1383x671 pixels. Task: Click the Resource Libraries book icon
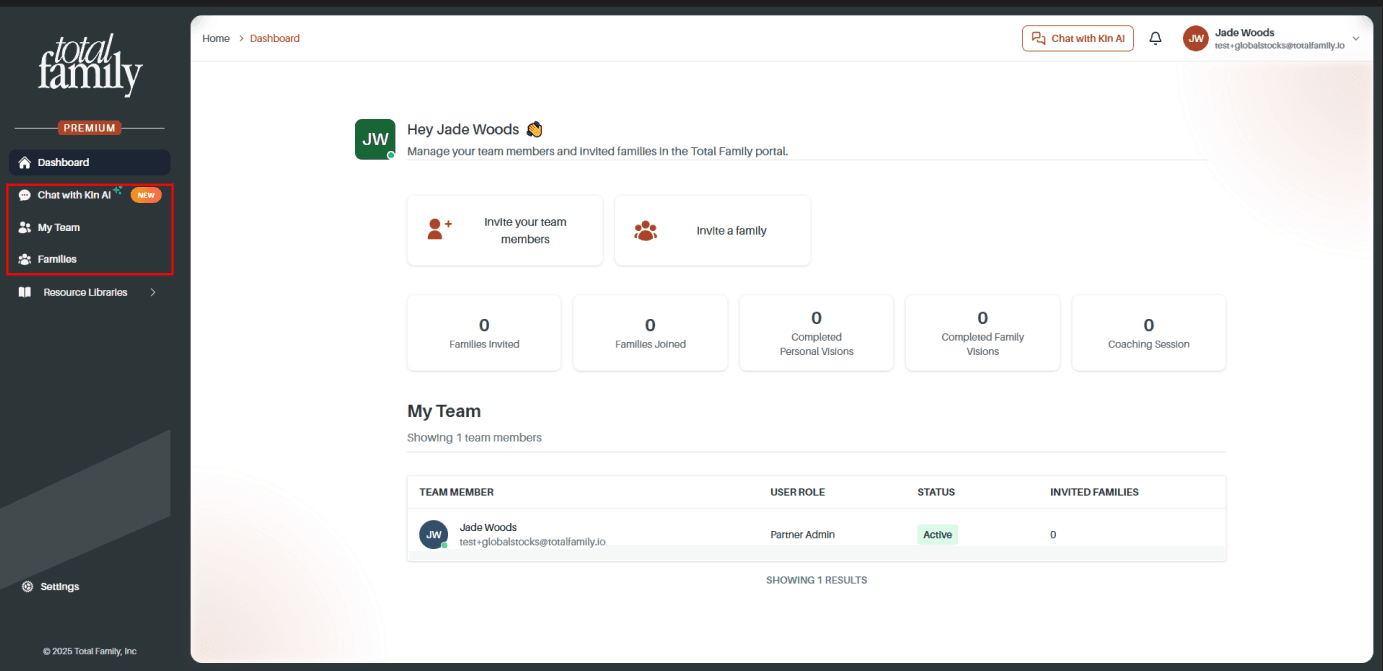[x=25, y=292]
